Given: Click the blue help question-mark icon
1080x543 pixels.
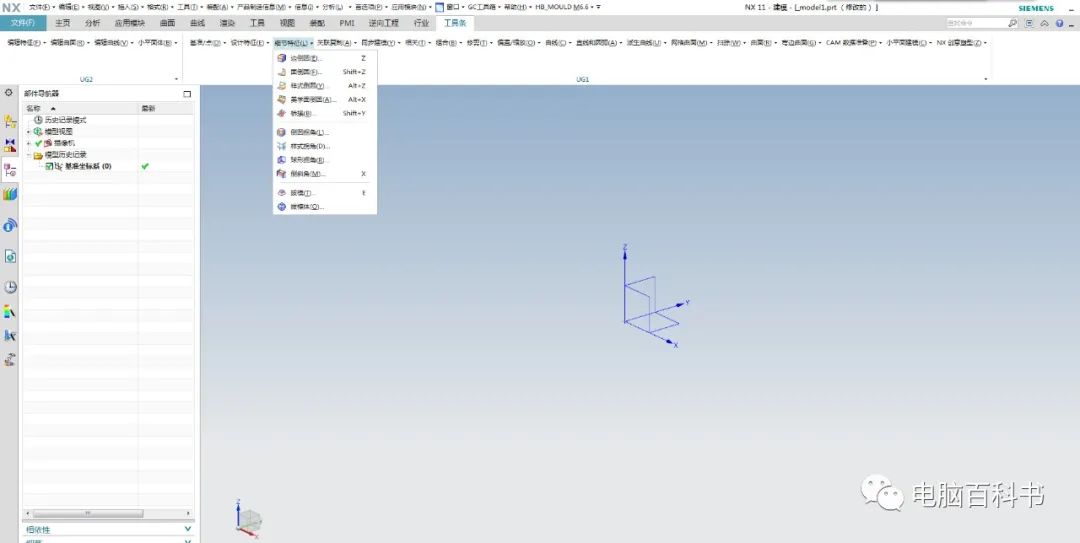Looking at the screenshot, I should 1059,22.
